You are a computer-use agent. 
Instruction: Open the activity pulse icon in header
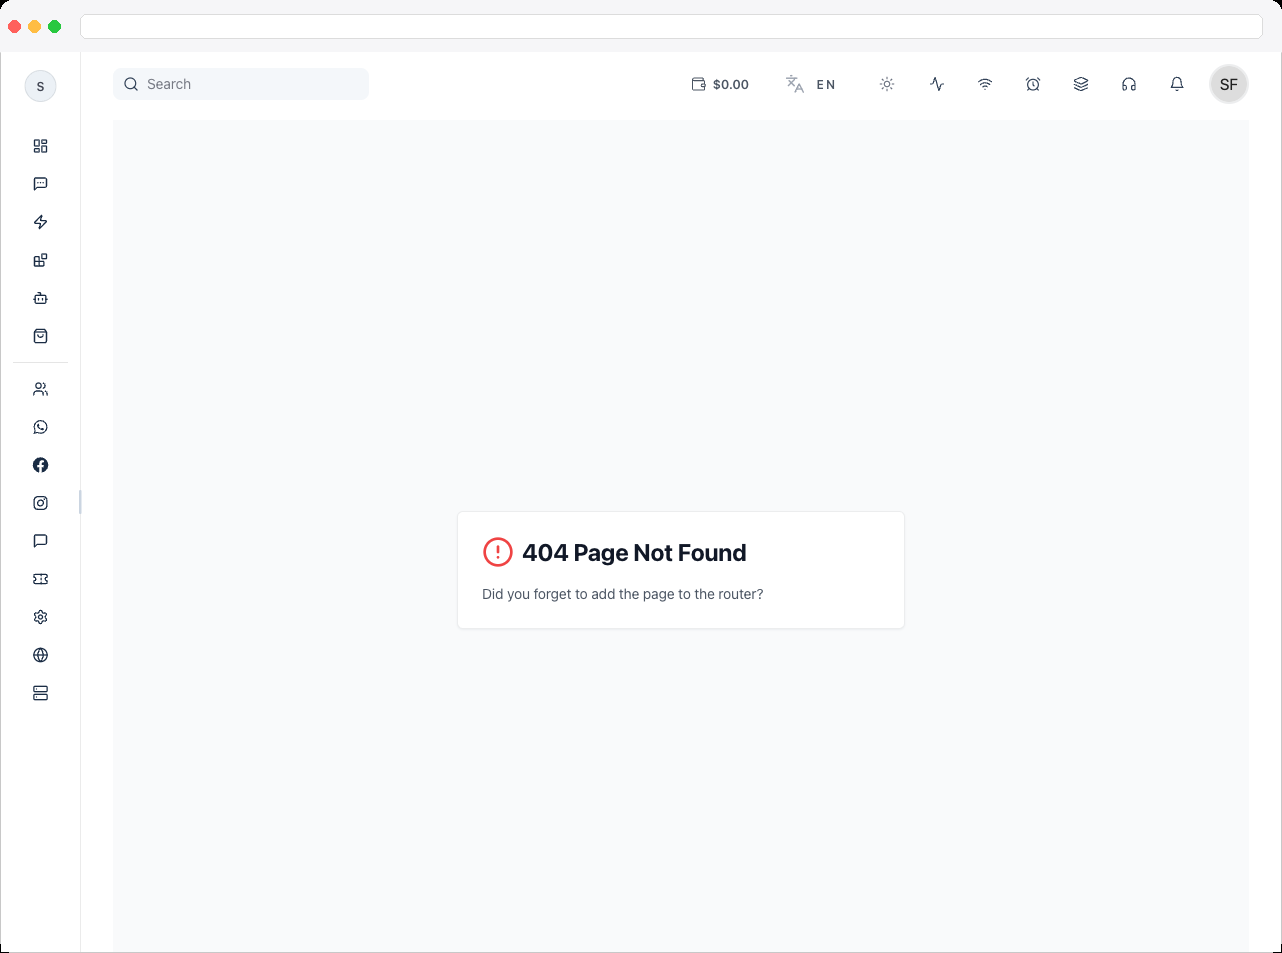click(937, 84)
